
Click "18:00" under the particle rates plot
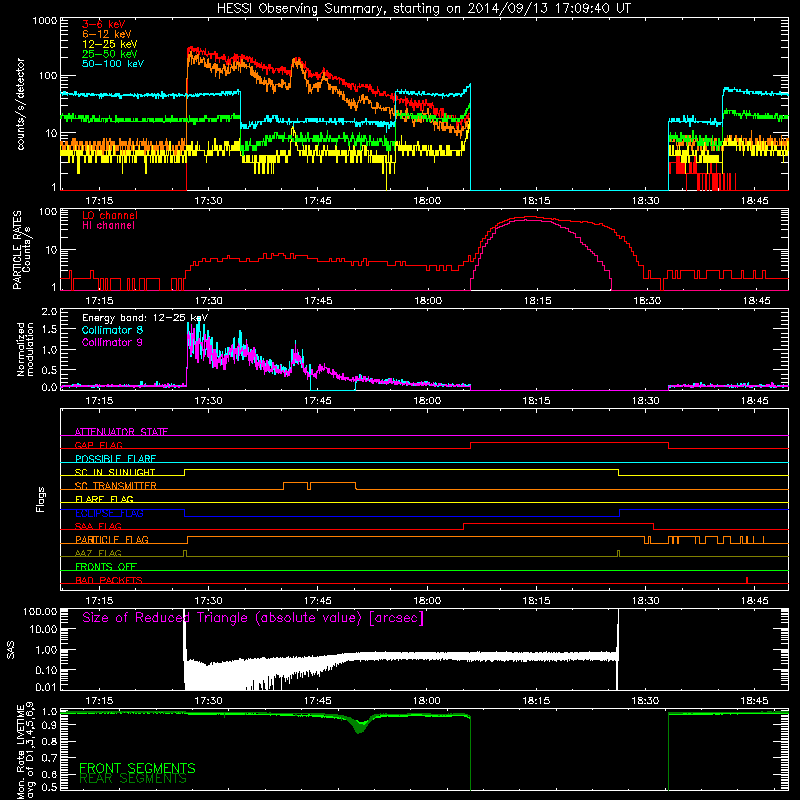pos(428,301)
